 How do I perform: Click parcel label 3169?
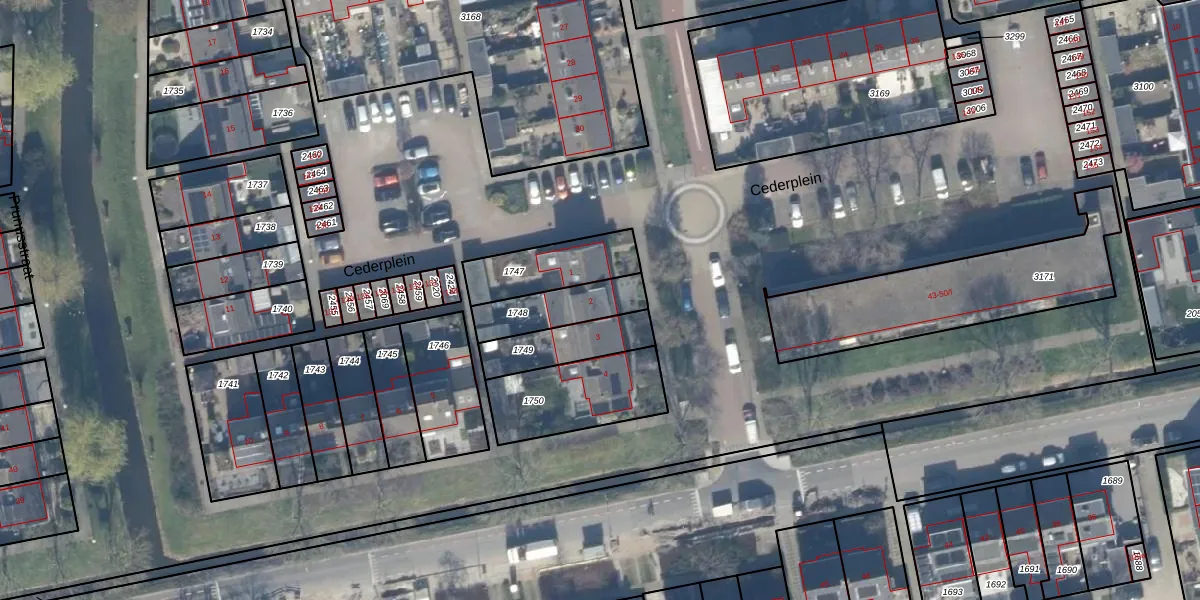[x=878, y=93]
